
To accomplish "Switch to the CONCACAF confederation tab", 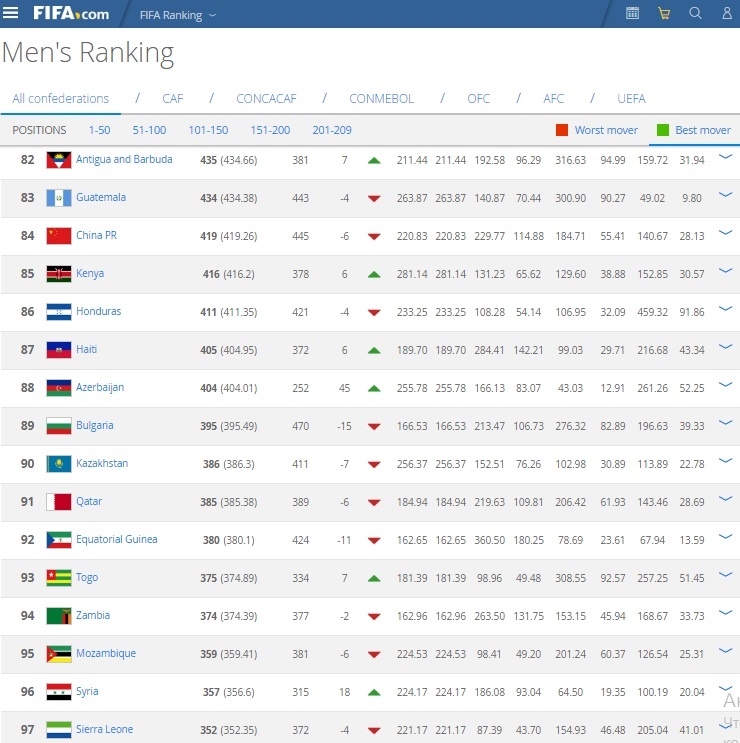I will 267,98.
